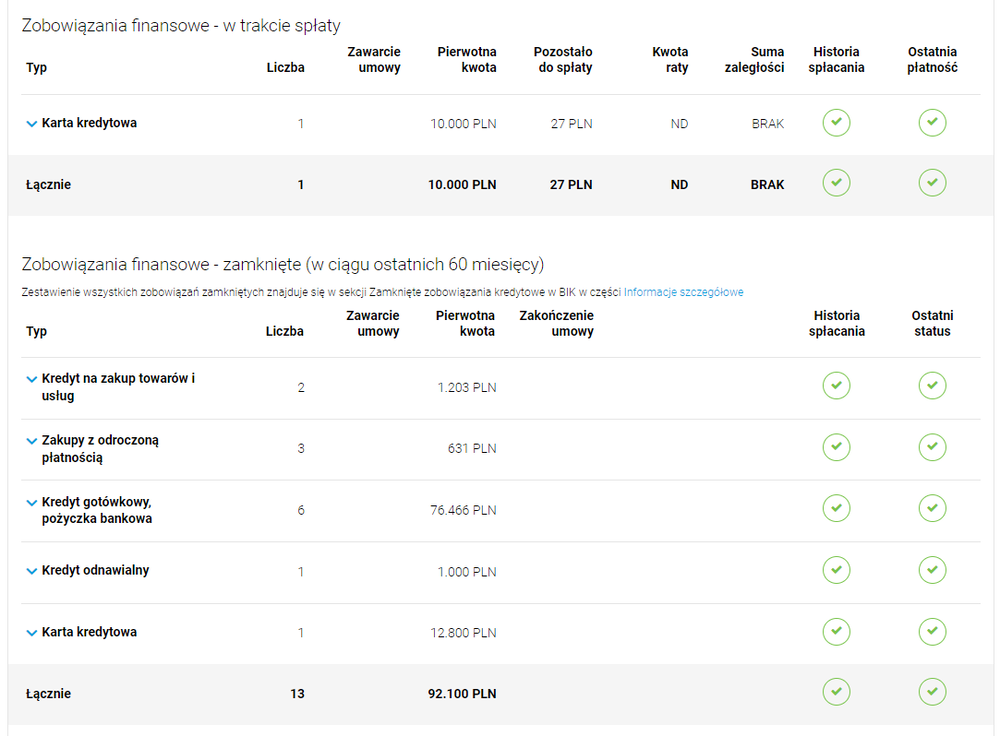Select the 12.800 PLN amount
This screenshot has width=1000, height=736.
coord(463,633)
